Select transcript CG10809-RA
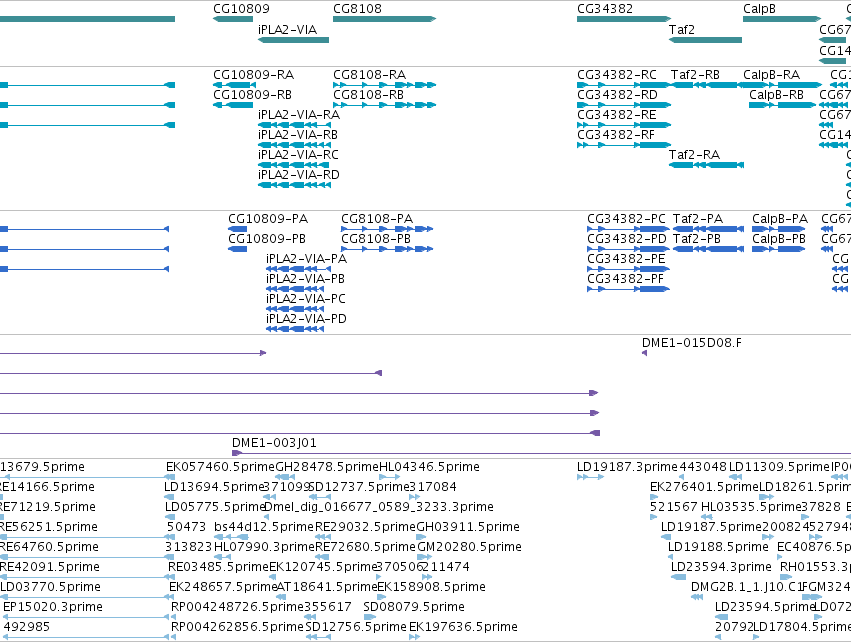 click(x=253, y=74)
